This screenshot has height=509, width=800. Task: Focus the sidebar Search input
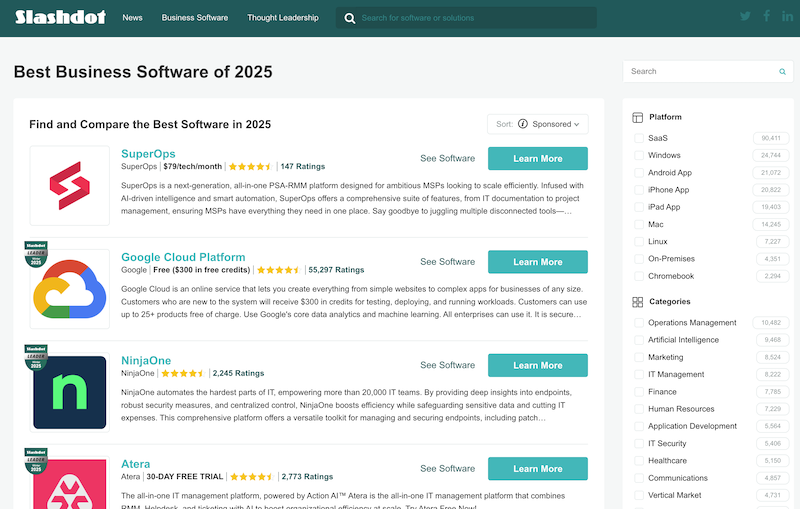pyautogui.click(x=708, y=71)
